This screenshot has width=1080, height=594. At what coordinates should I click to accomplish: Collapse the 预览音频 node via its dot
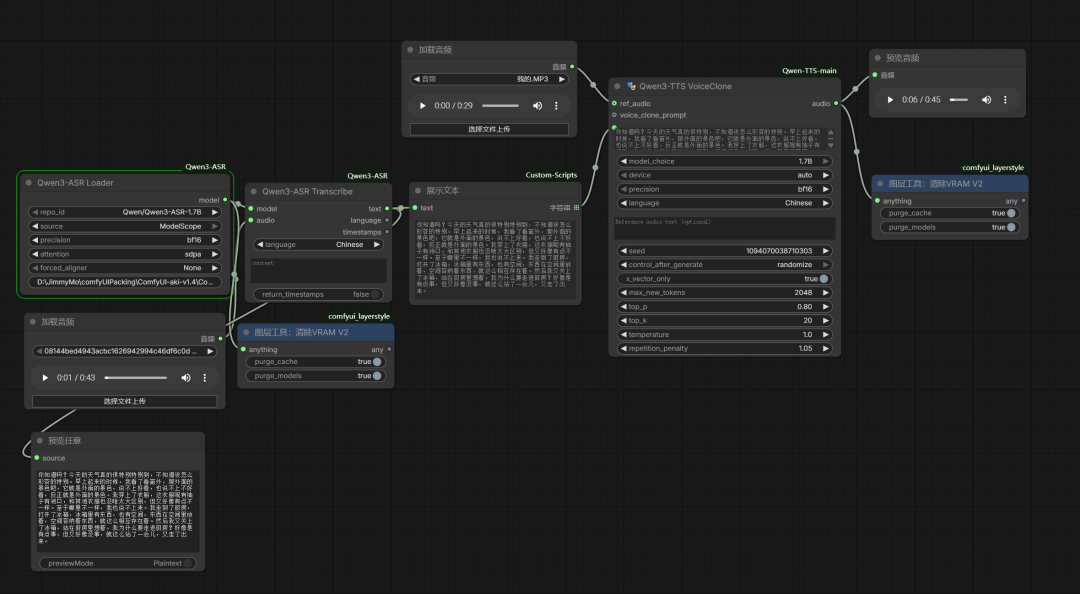point(878,58)
